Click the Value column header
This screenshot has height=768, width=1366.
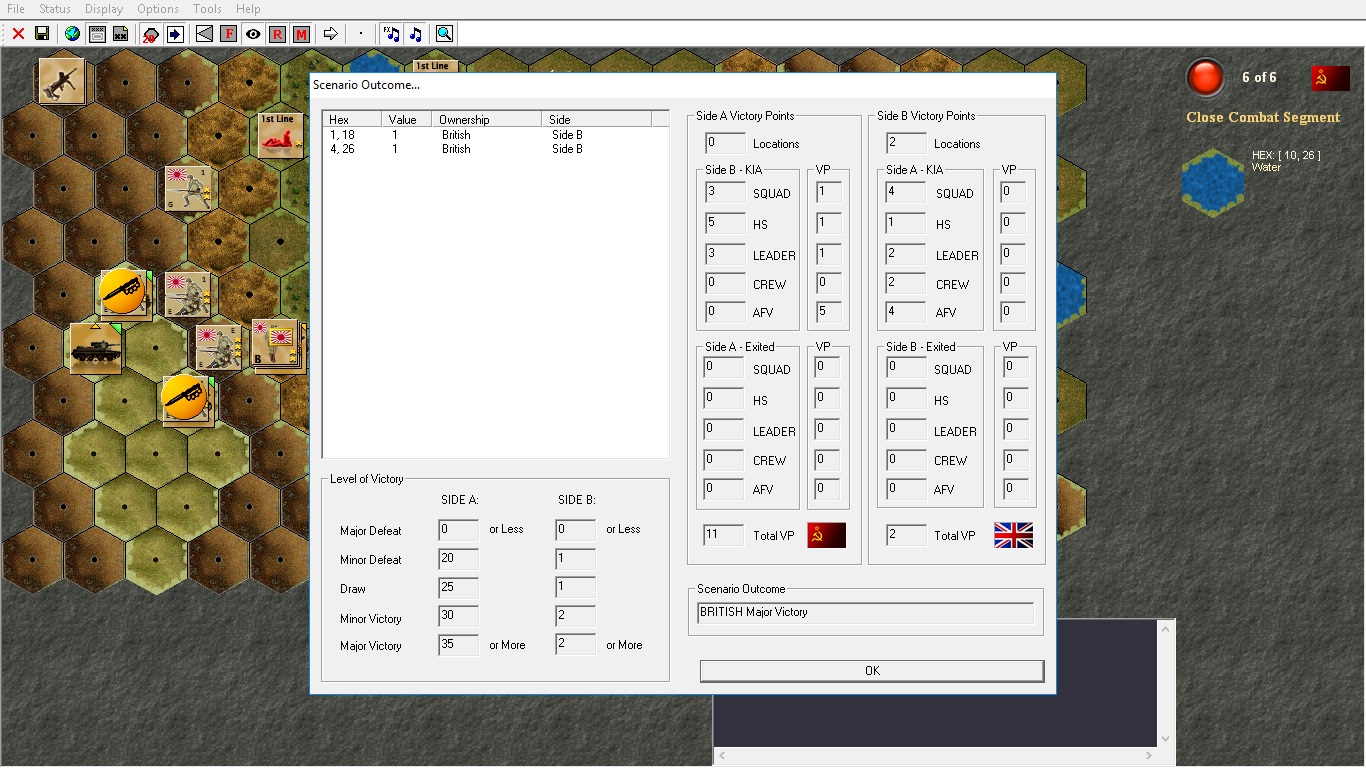pos(405,120)
